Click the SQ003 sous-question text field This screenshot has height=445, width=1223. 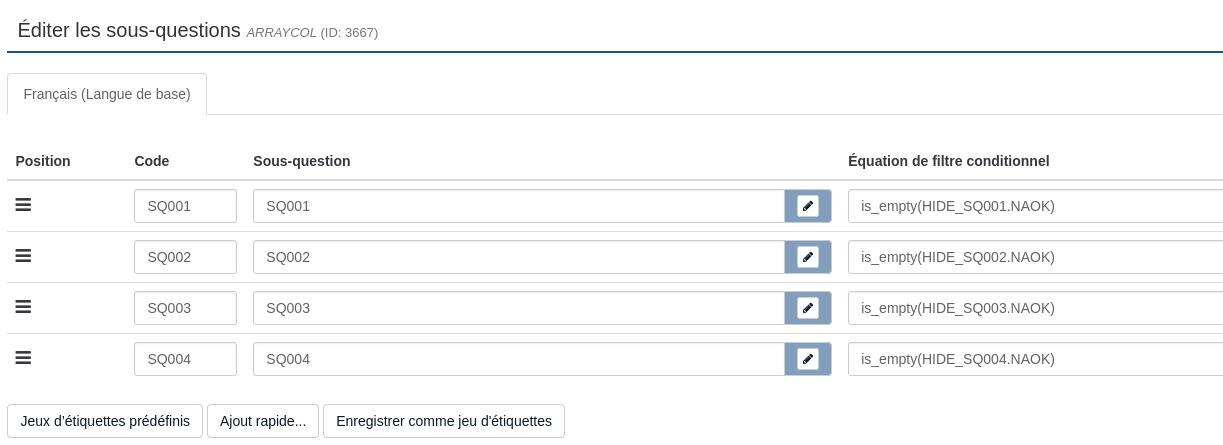tap(518, 308)
